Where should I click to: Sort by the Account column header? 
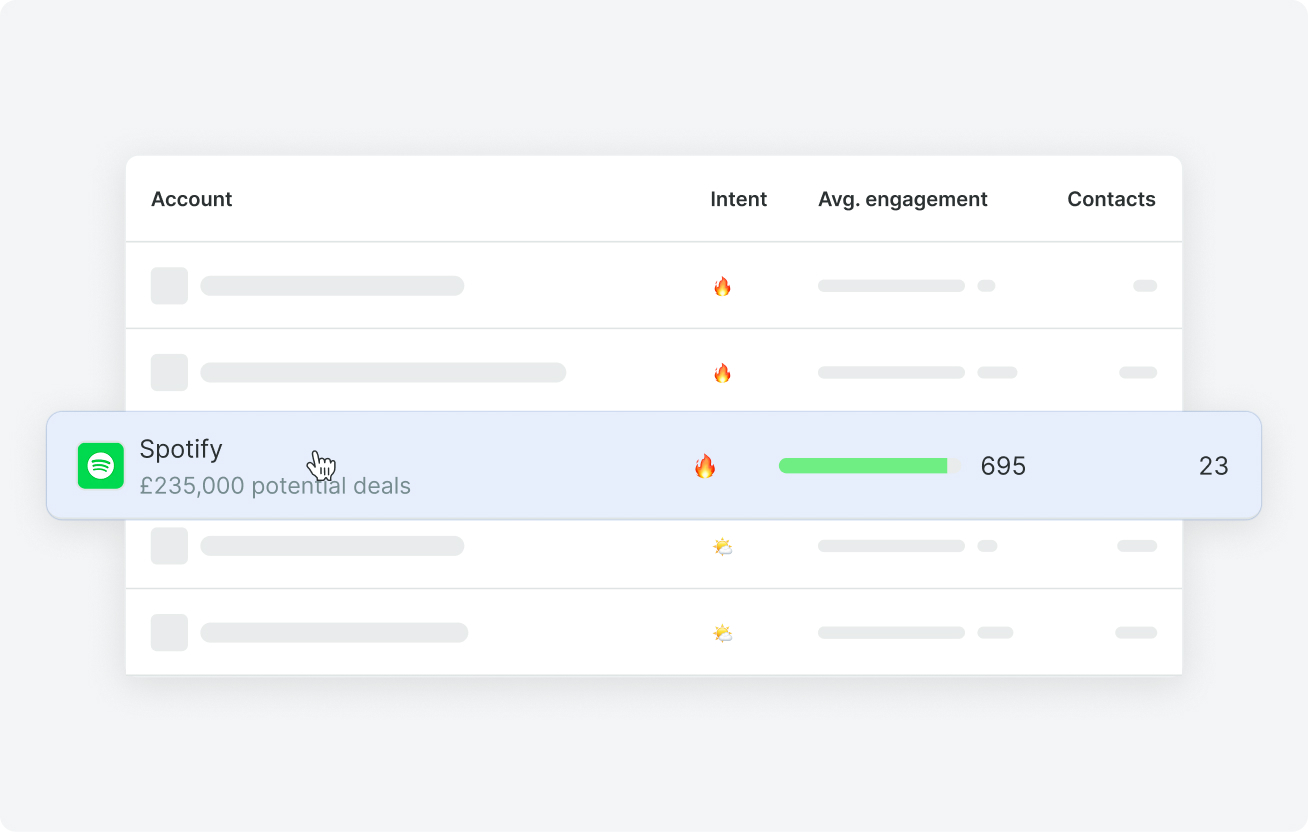click(x=191, y=199)
